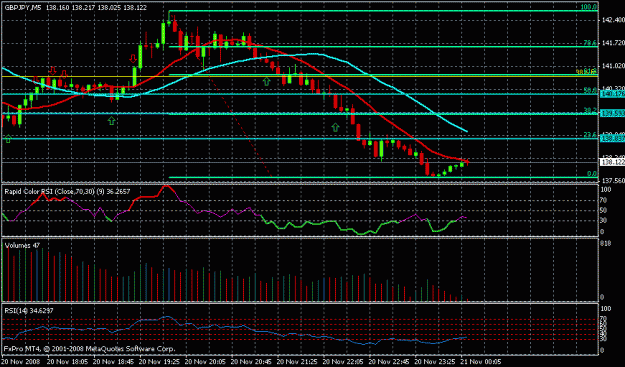This screenshot has width=625, height=367.
Task: Click the 141.720 price scale value
Action: click(x=614, y=42)
